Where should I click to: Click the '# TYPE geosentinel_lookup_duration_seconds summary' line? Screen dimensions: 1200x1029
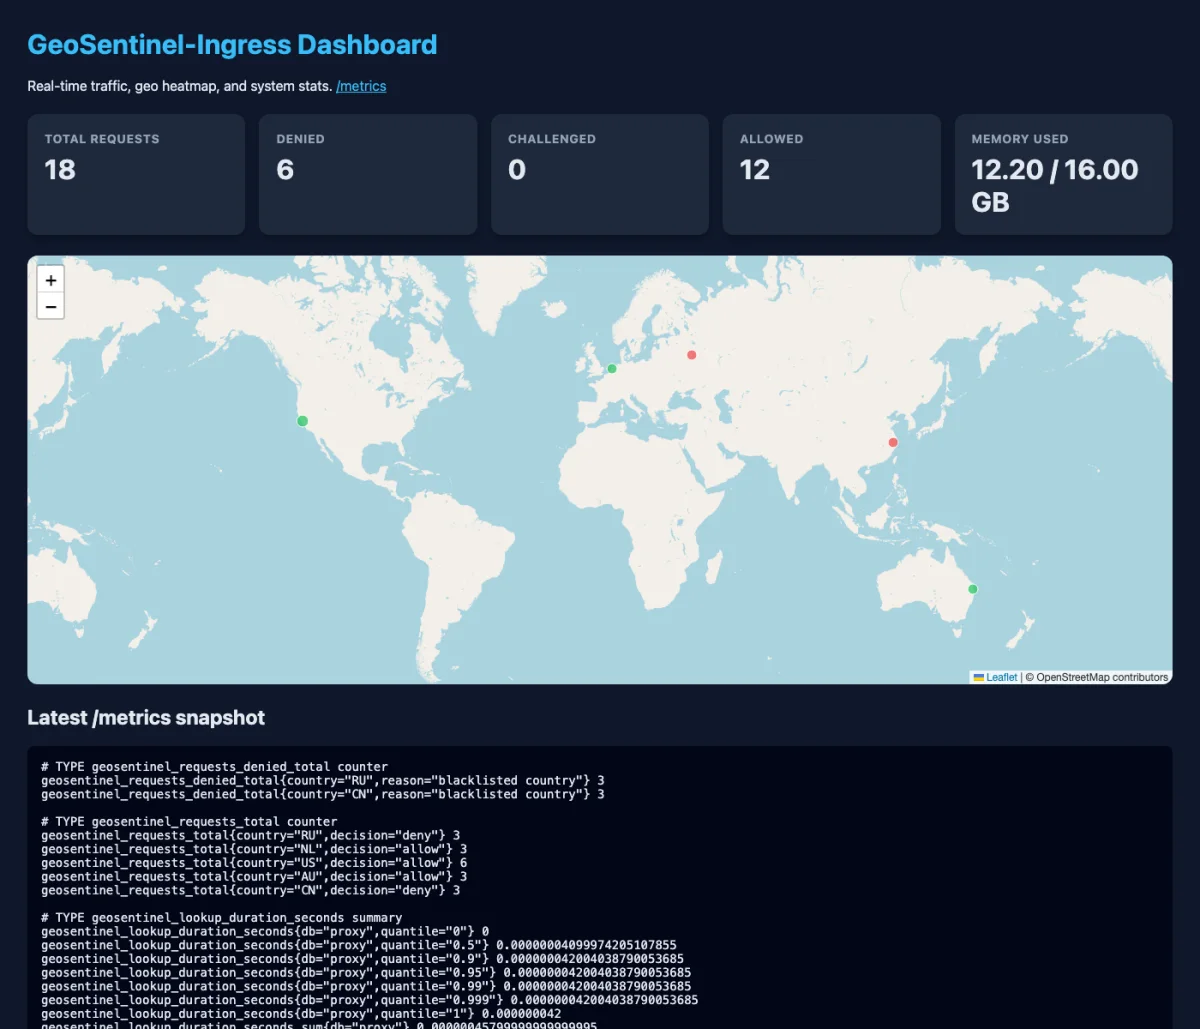[222, 917]
